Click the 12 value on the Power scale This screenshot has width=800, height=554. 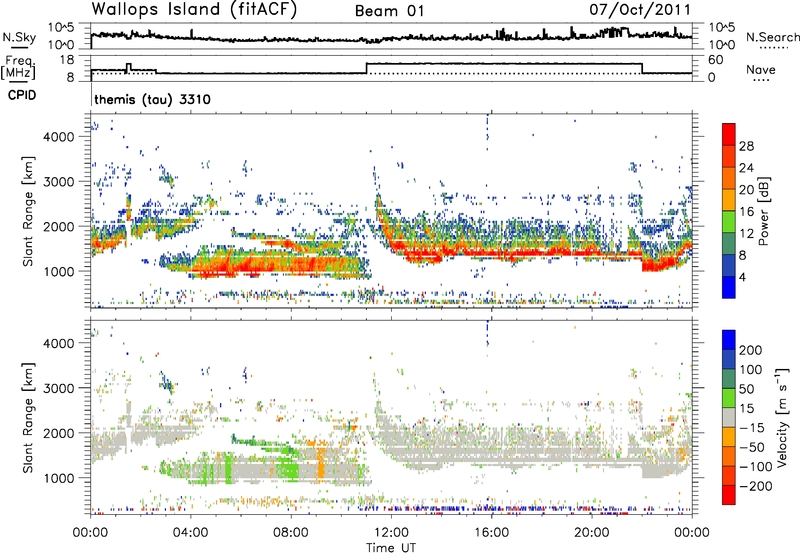click(746, 234)
